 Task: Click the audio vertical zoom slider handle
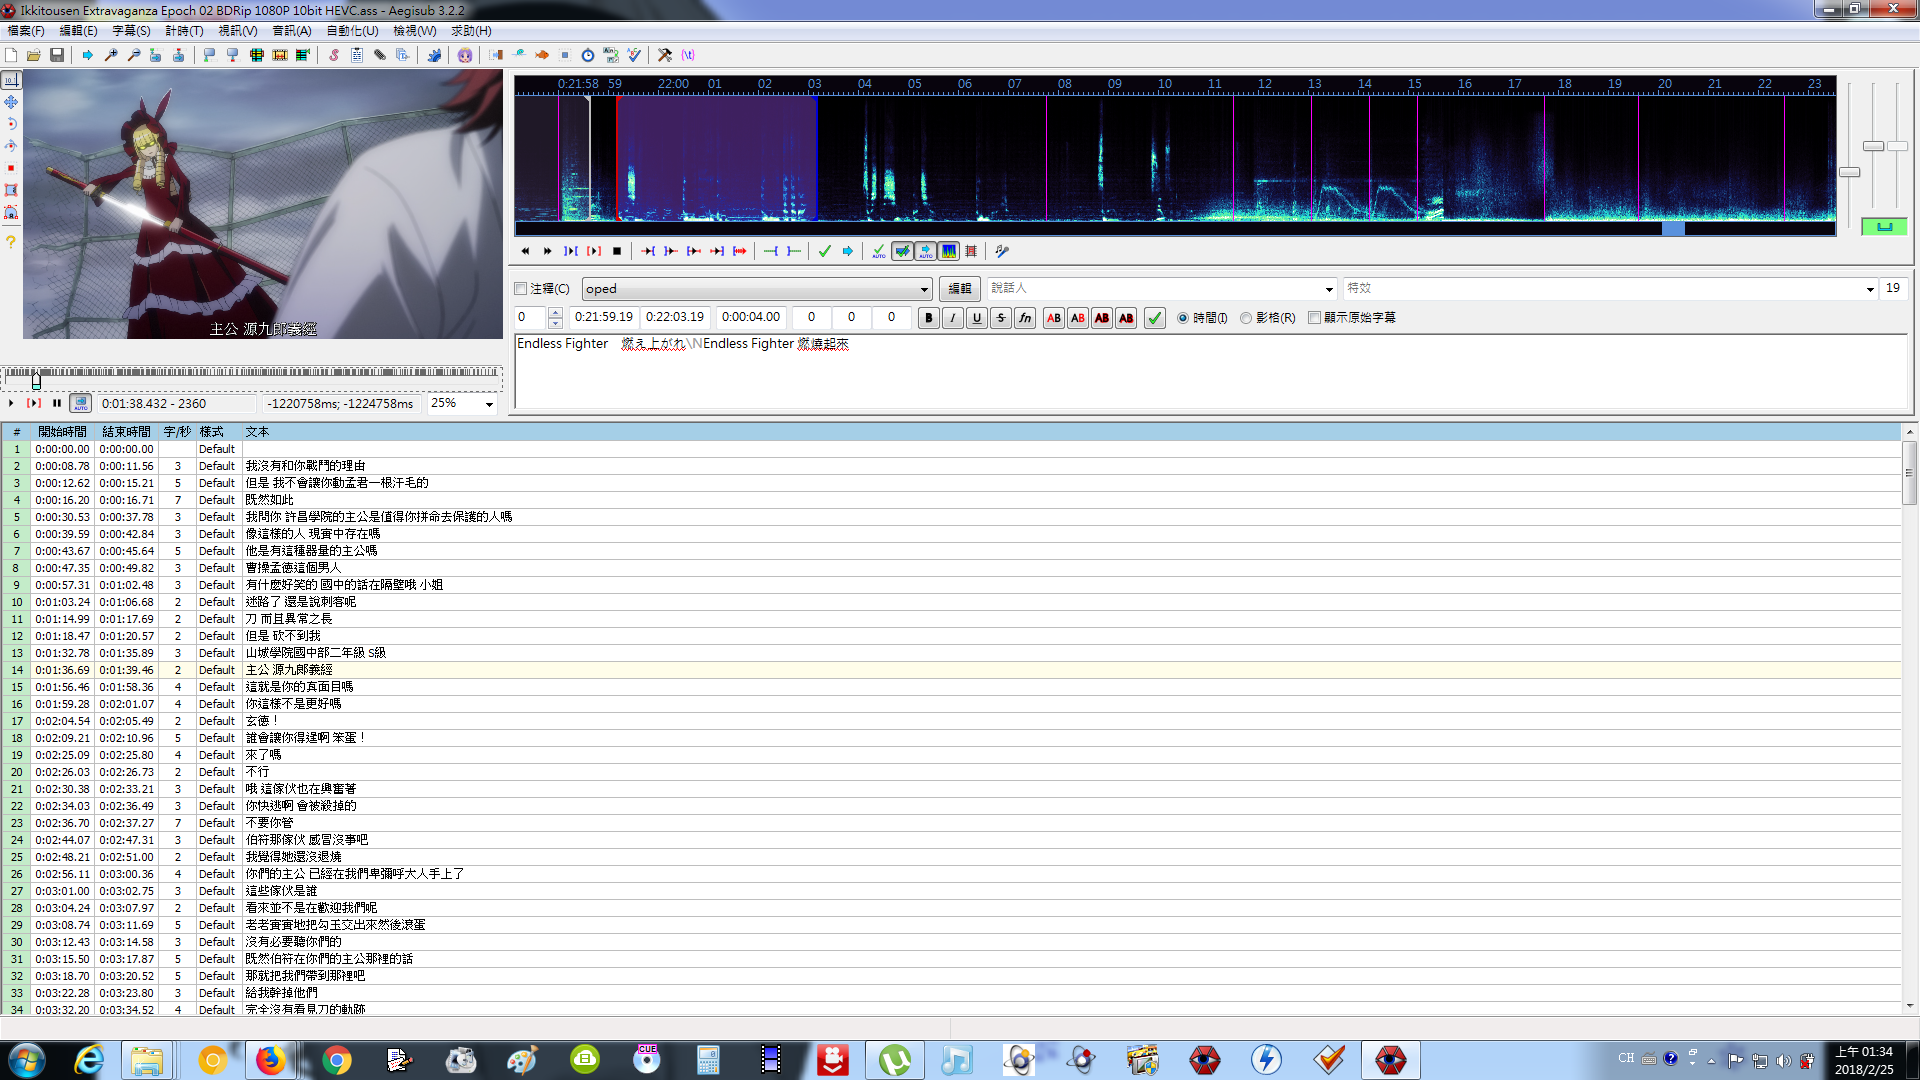point(1874,146)
